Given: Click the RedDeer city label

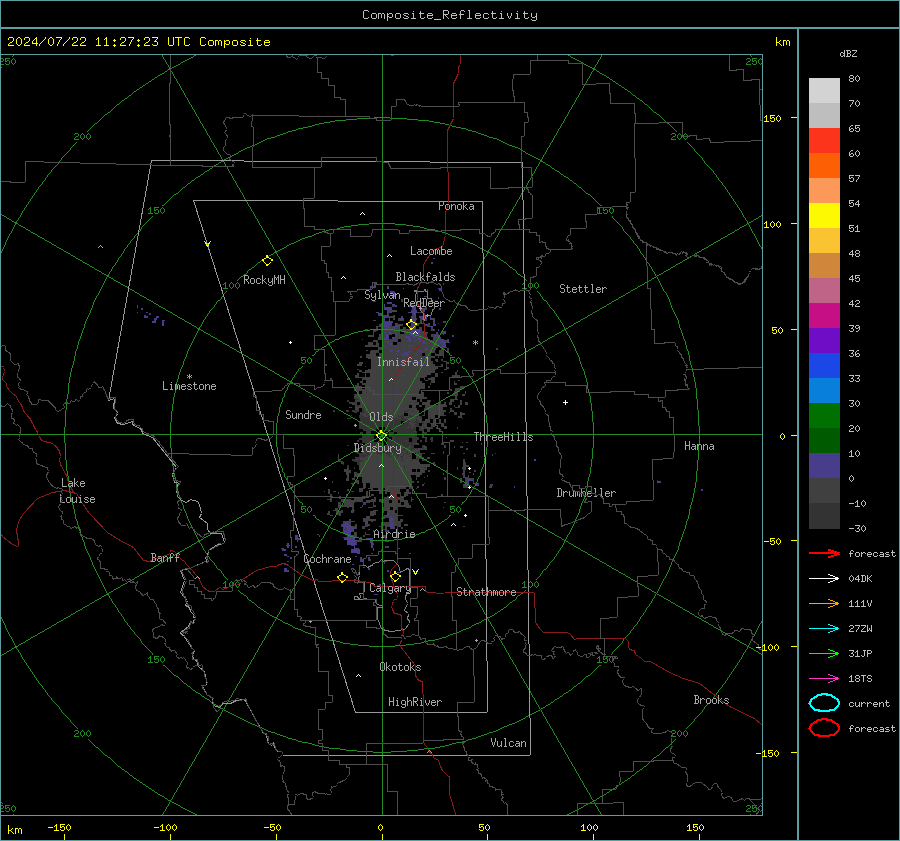Looking at the screenshot, I should point(424,303).
